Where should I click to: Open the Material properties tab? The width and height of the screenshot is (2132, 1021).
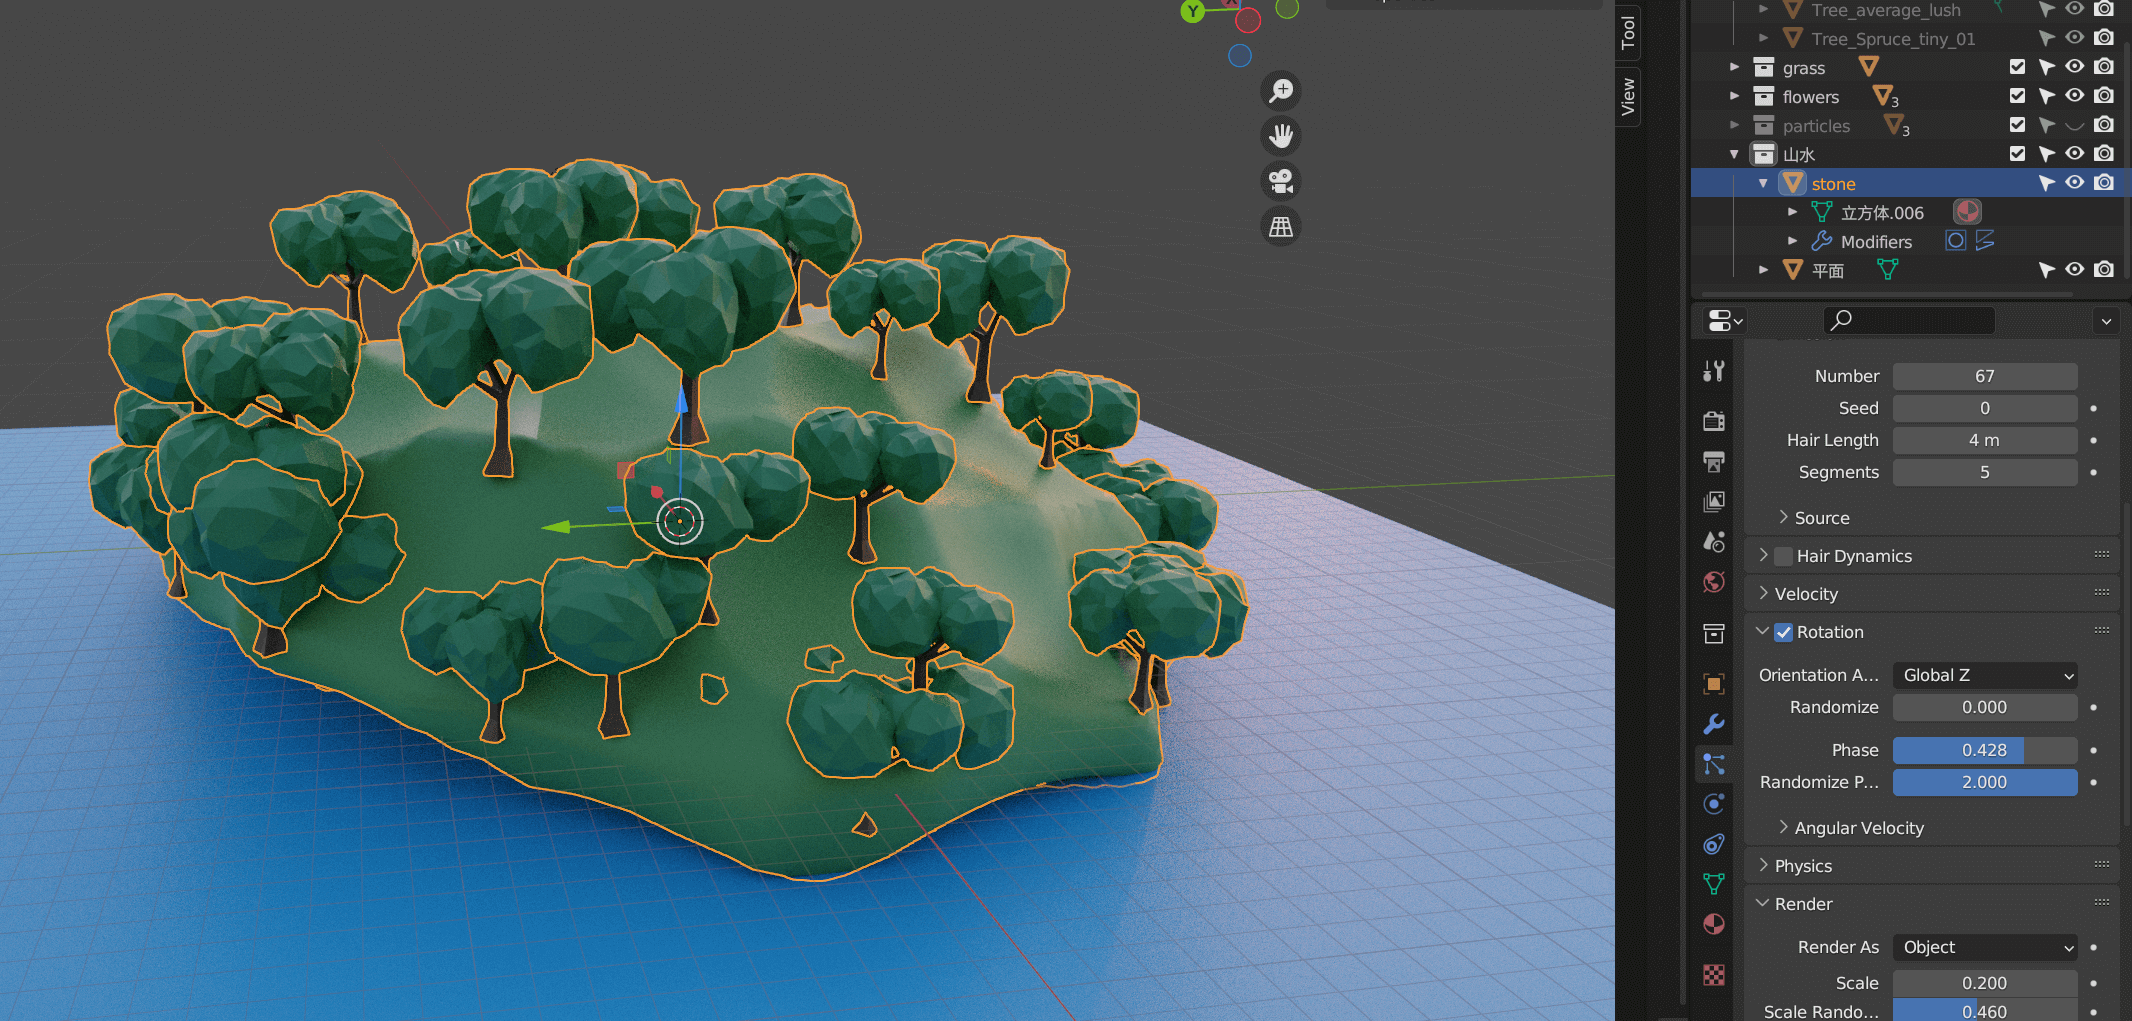tap(1714, 924)
